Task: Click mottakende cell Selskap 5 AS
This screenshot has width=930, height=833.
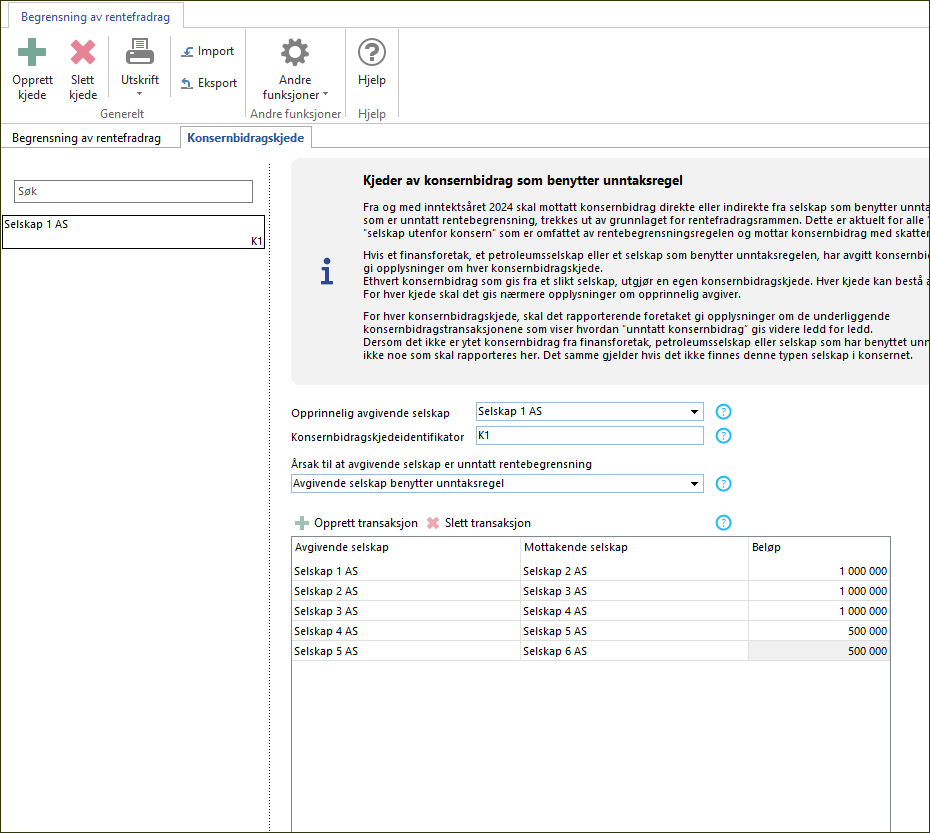Action: (x=634, y=631)
